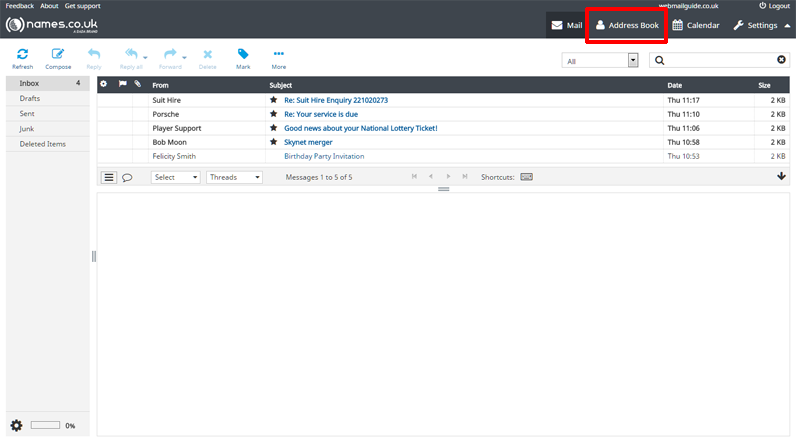Sort by flag column icon

tap(122, 84)
